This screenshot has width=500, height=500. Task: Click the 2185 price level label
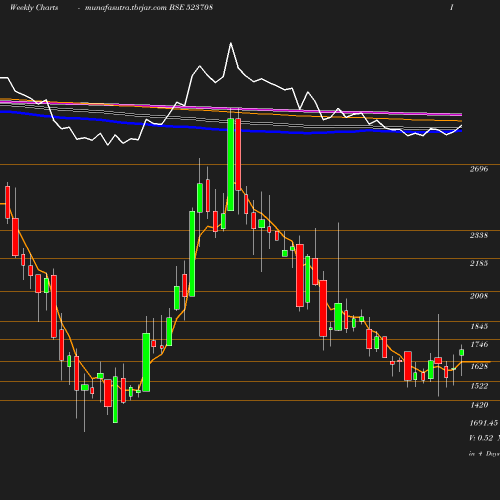(479, 263)
